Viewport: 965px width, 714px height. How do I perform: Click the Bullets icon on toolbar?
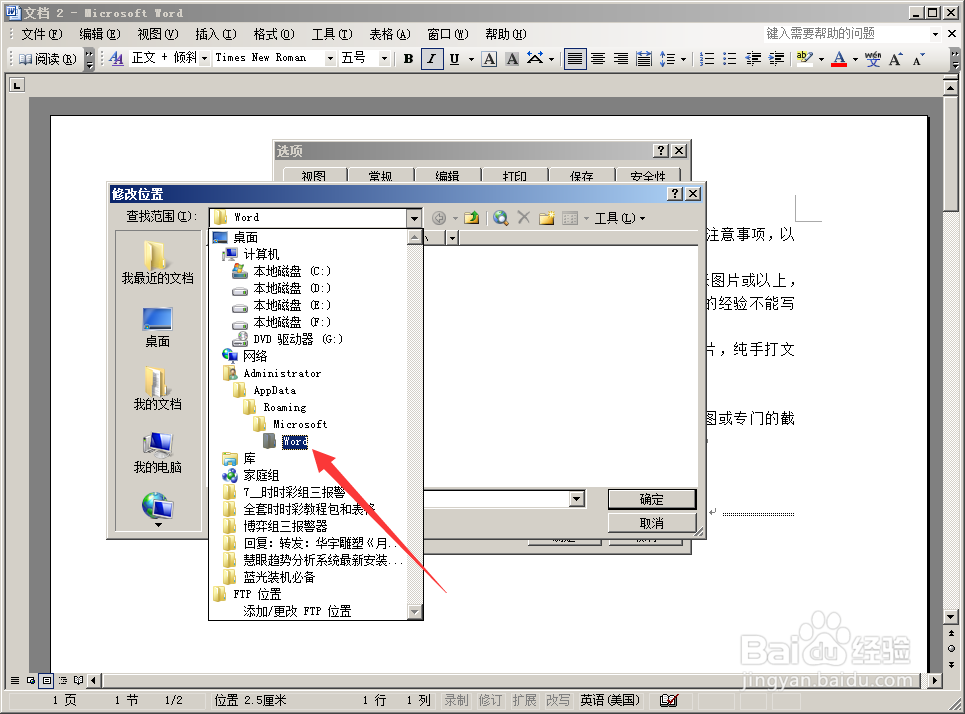[x=728, y=58]
